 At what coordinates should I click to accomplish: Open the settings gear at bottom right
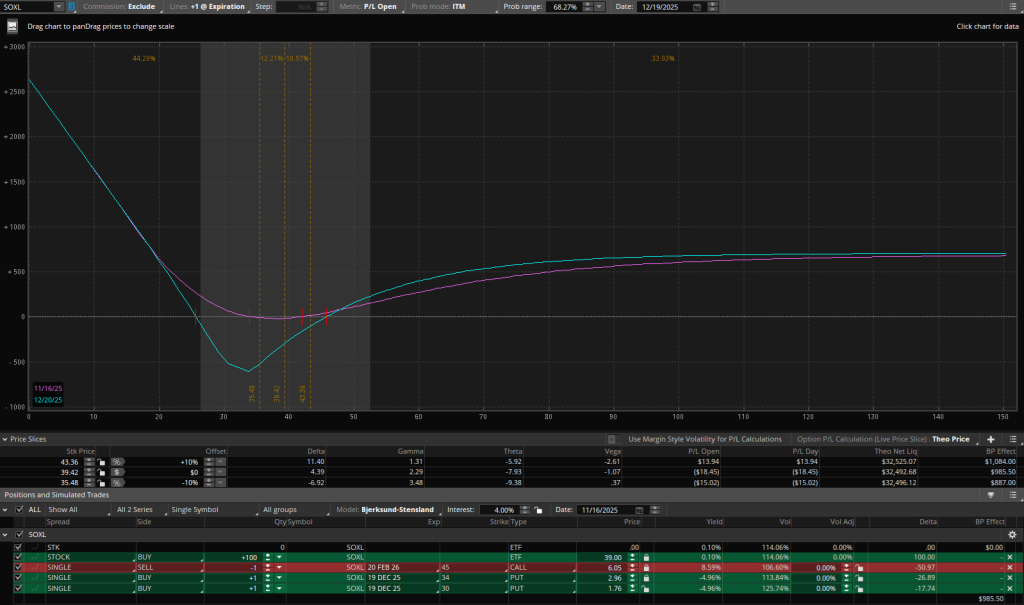point(1012,535)
